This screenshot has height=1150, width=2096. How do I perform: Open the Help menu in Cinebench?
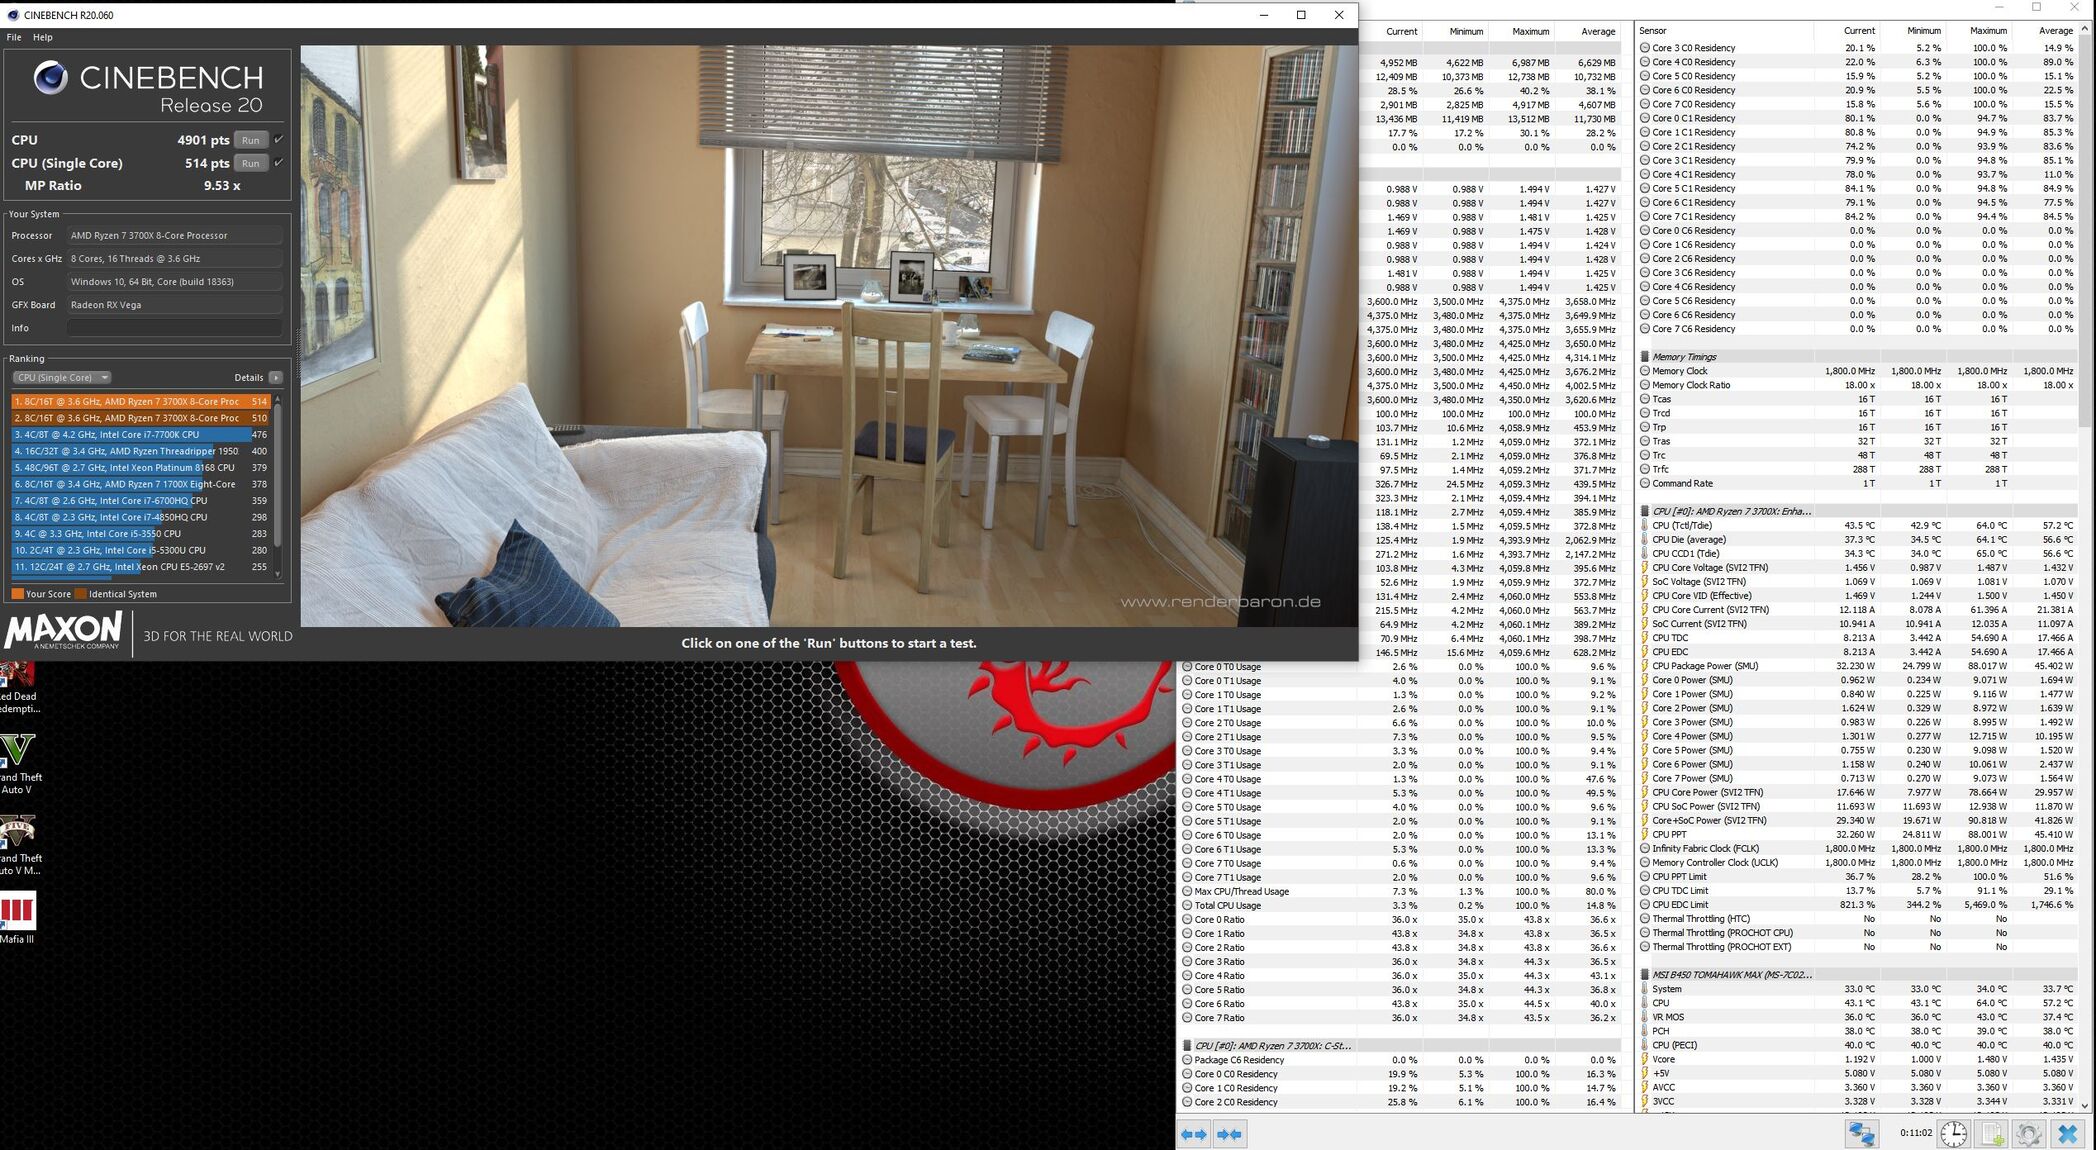coord(43,37)
